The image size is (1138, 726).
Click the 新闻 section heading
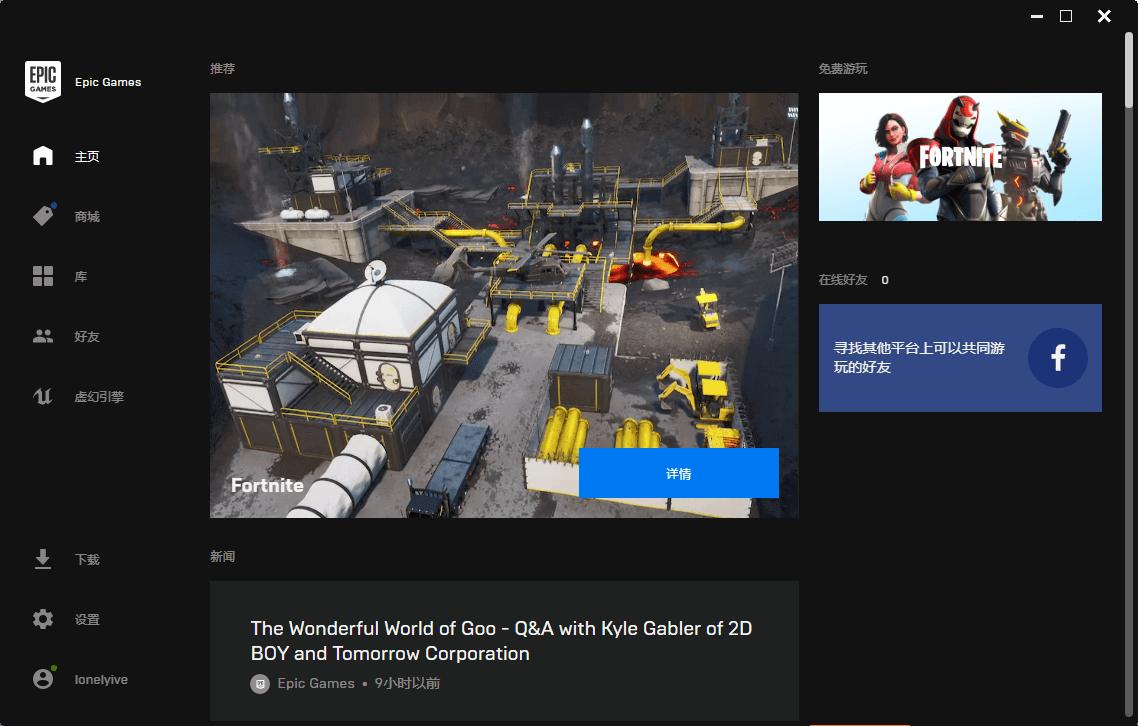tap(222, 556)
